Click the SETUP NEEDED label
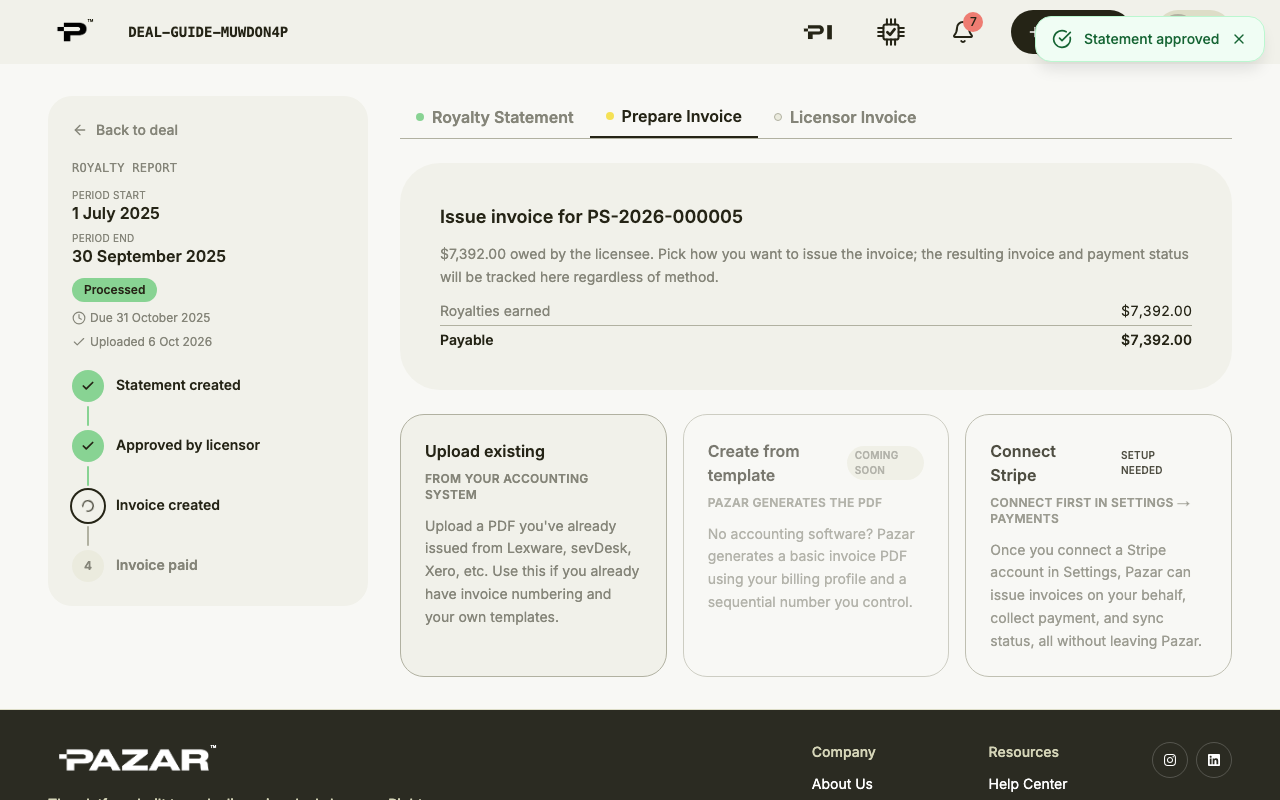The height and width of the screenshot is (800, 1280). click(1141, 463)
